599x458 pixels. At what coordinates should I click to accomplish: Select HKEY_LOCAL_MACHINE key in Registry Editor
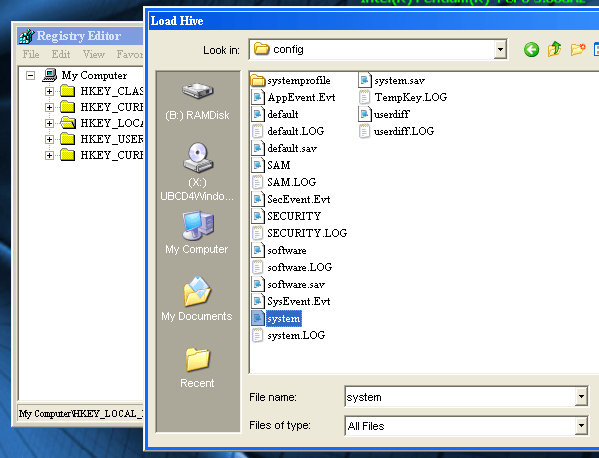pyautogui.click(x=112, y=123)
